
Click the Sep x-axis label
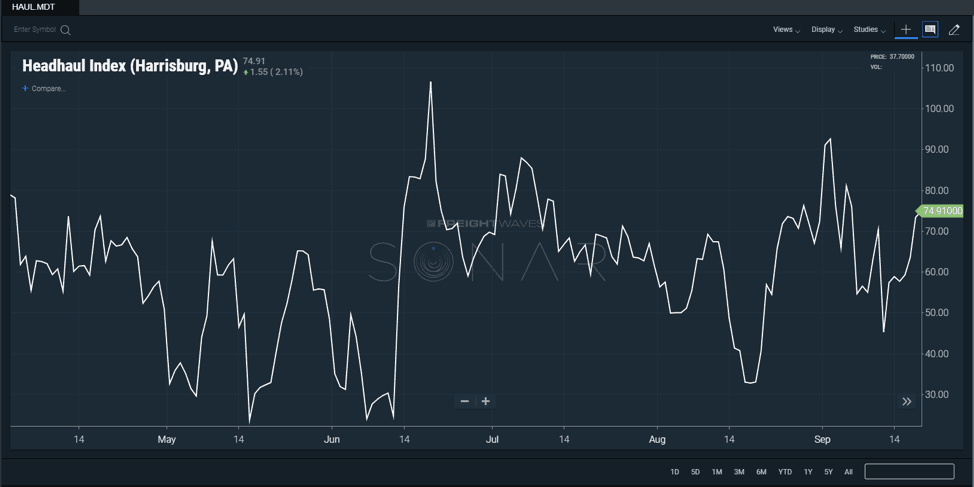(822, 440)
